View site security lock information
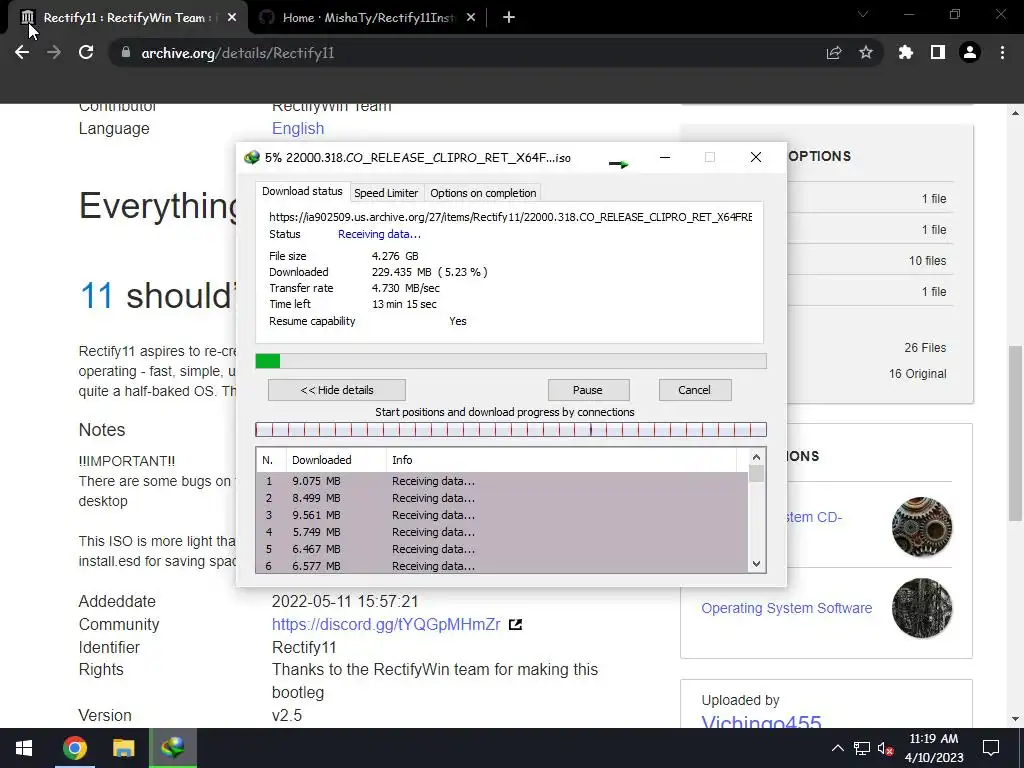The image size is (1024, 768). (x=126, y=53)
